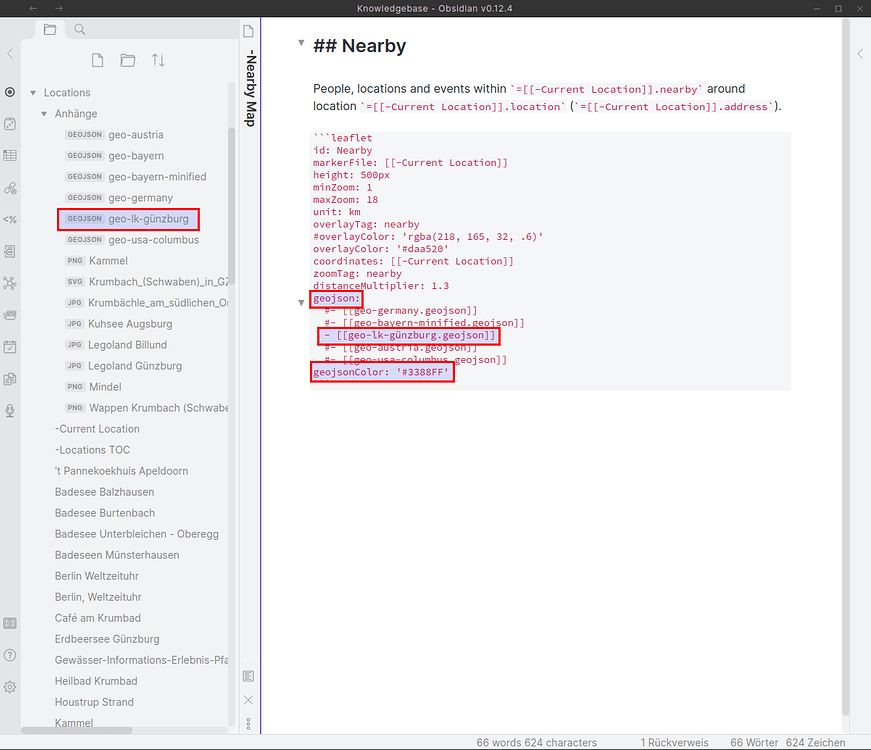
Task: Create a new note from the explorer toolbar
Action: click(x=97, y=60)
